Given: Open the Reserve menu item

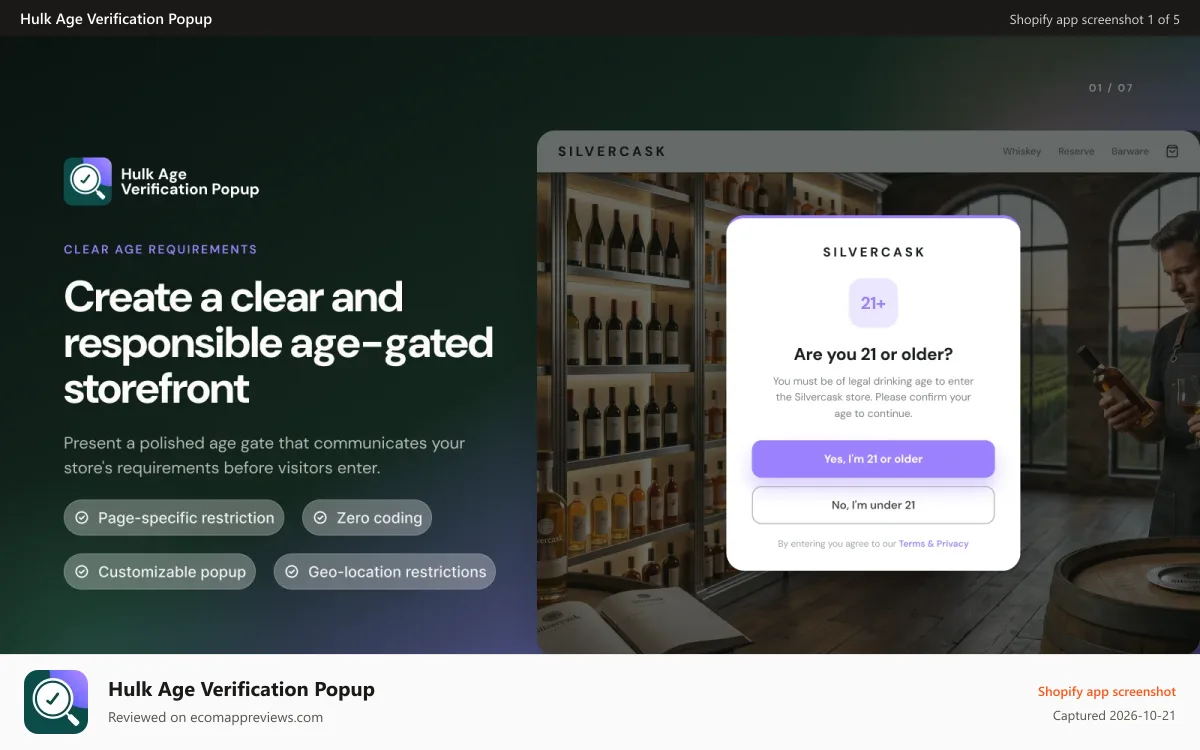Looking at the screenshot, I should click(x=1076, y=151).
